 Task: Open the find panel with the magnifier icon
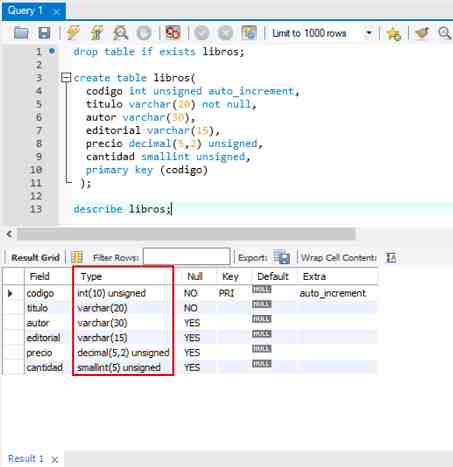445,33
